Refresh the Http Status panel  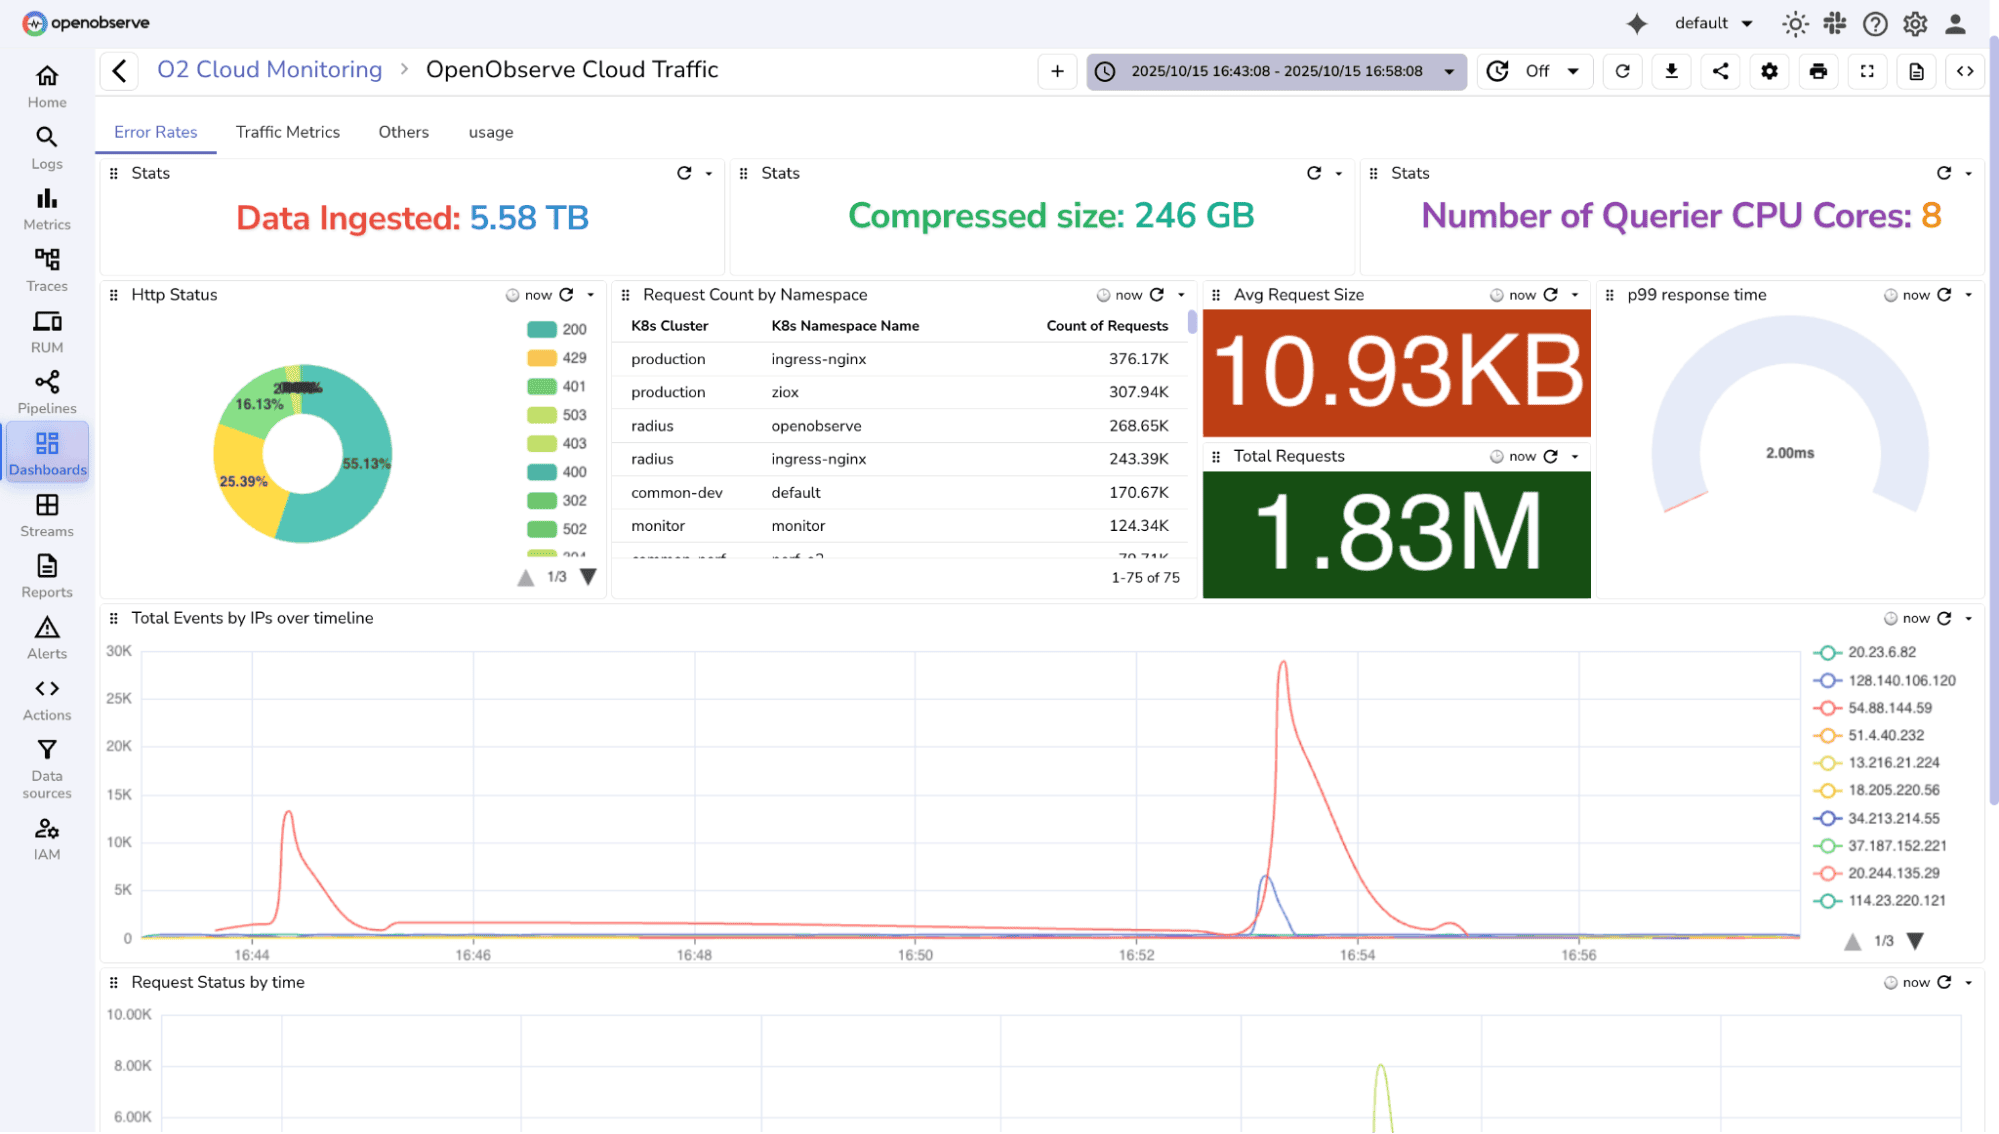[x=565, y=295]
